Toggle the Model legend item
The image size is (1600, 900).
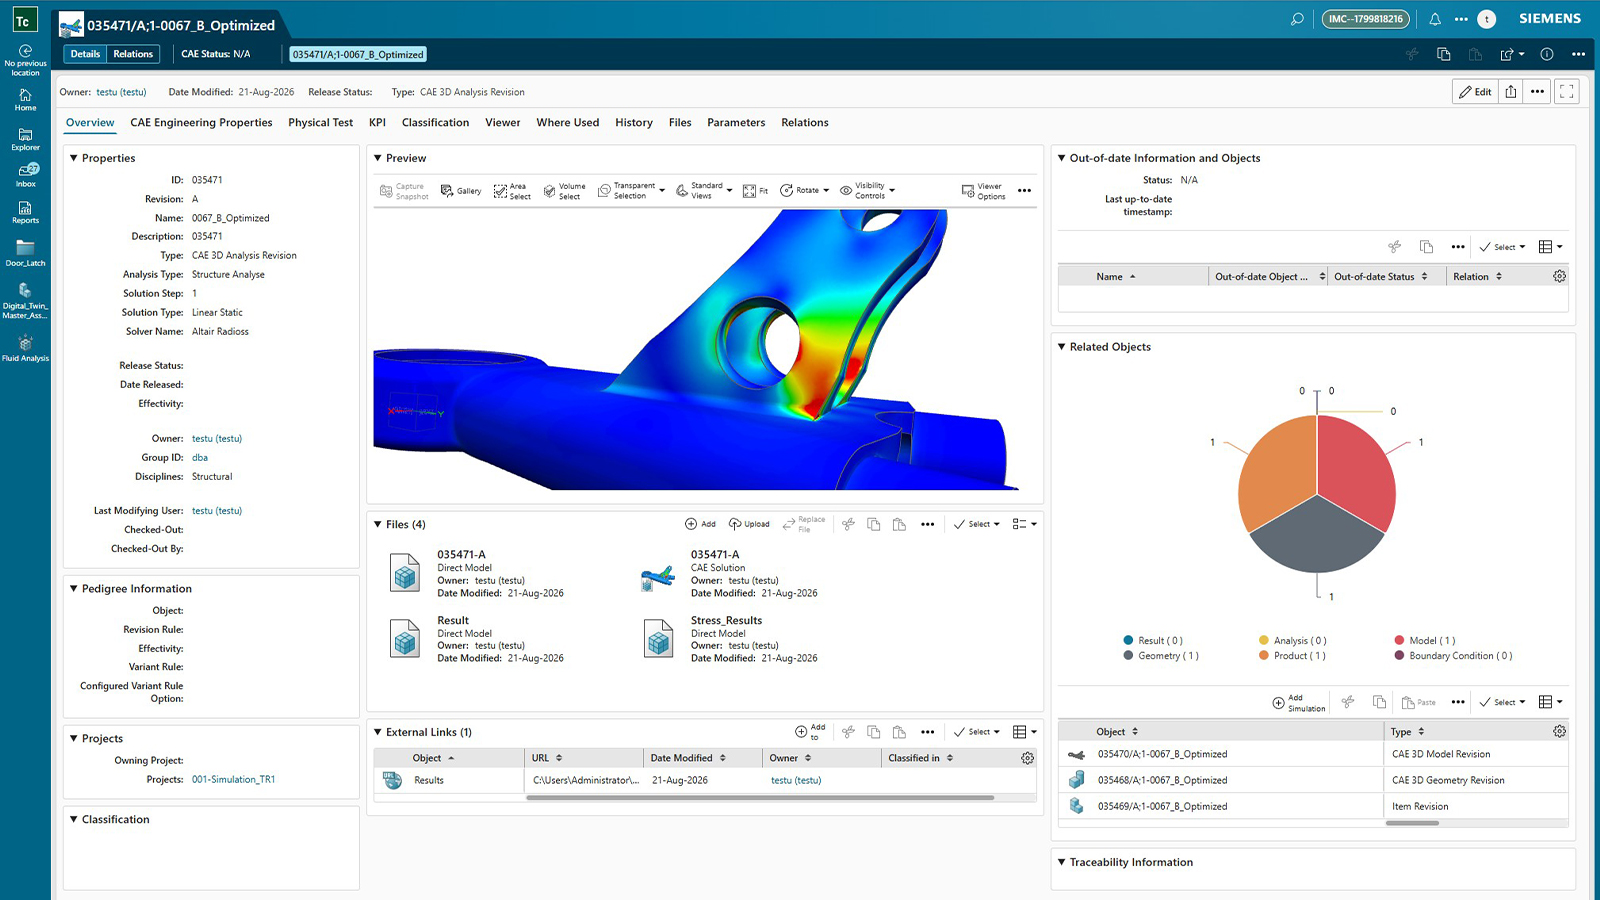click(1425, 641)
